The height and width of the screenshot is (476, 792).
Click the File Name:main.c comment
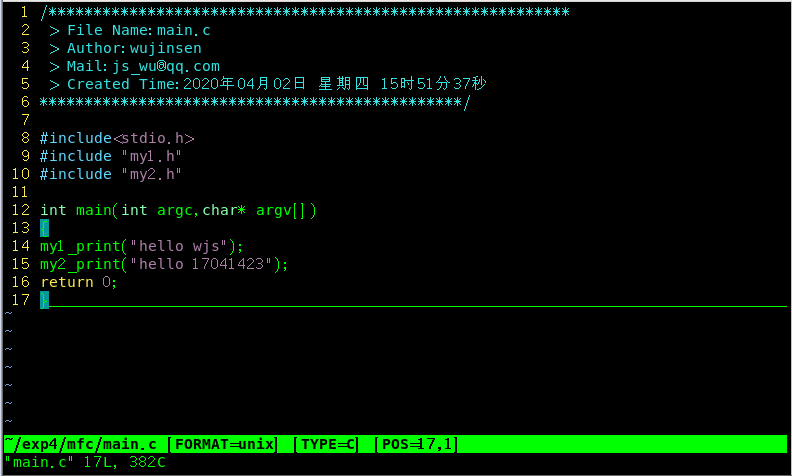click(x=138, y=30)
